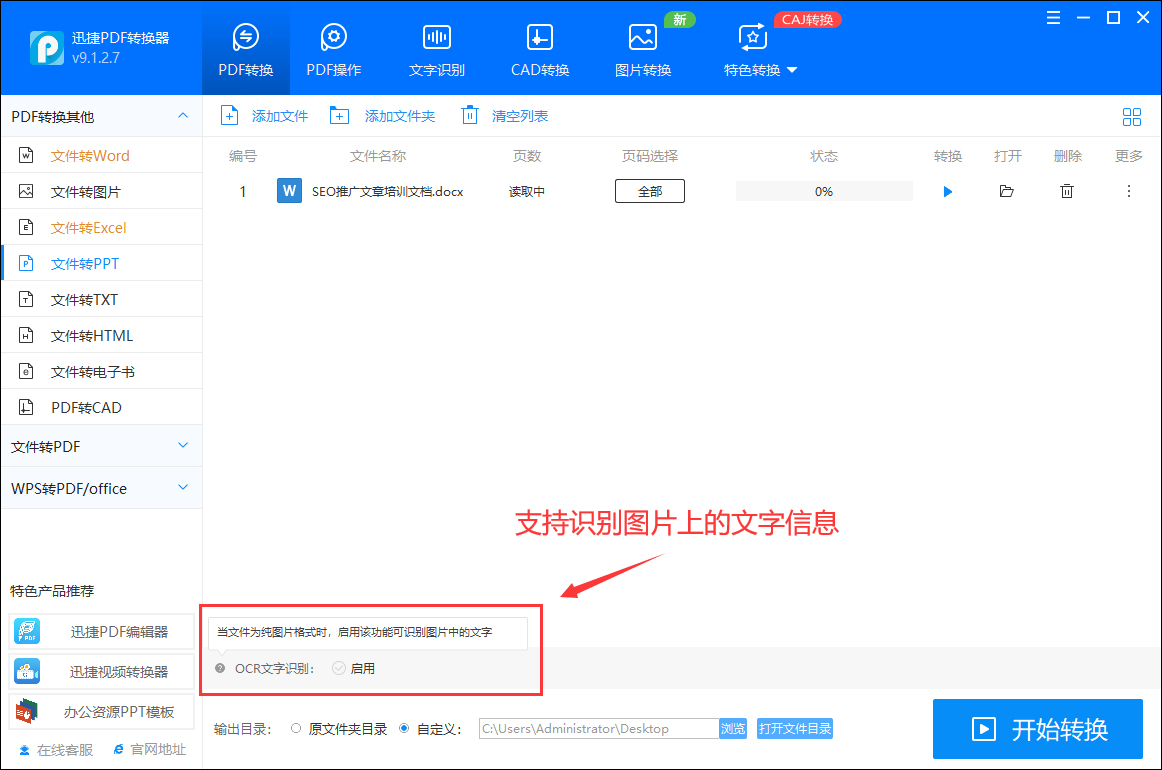Open the hamburger menu

pyautogui.click(x=1053, y=17)
